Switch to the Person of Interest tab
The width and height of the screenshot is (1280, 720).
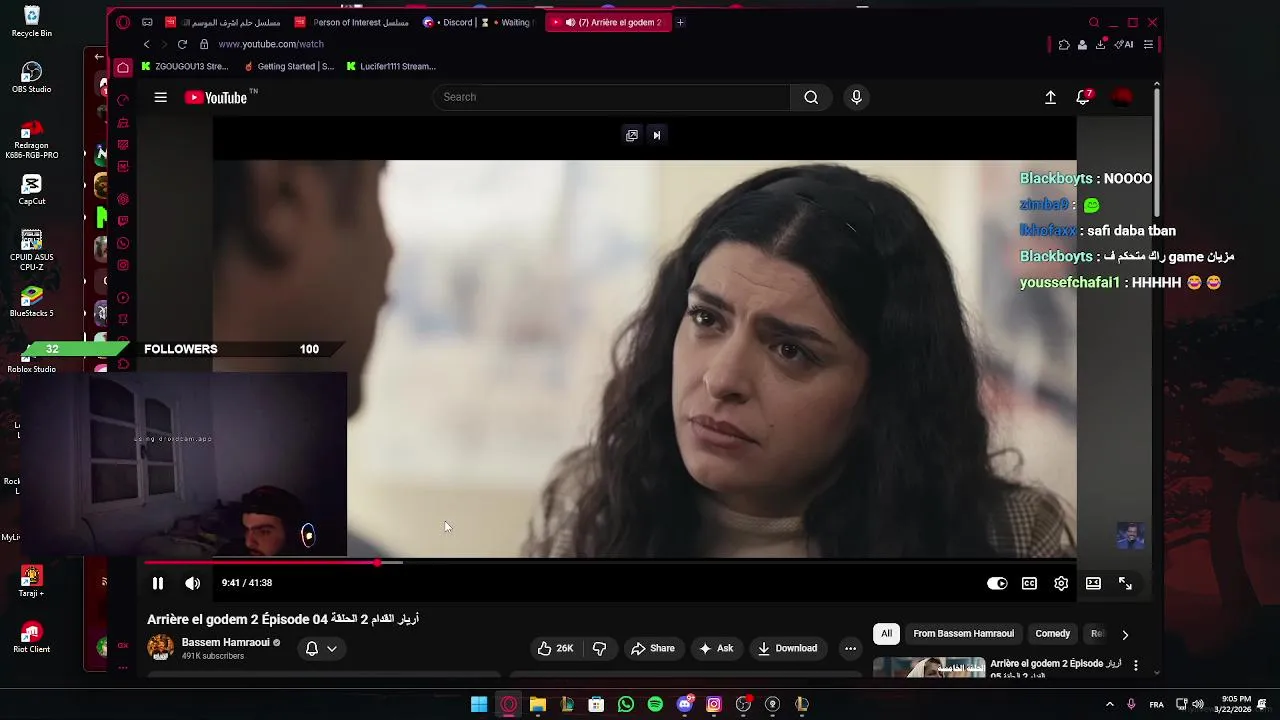(352, 22)
